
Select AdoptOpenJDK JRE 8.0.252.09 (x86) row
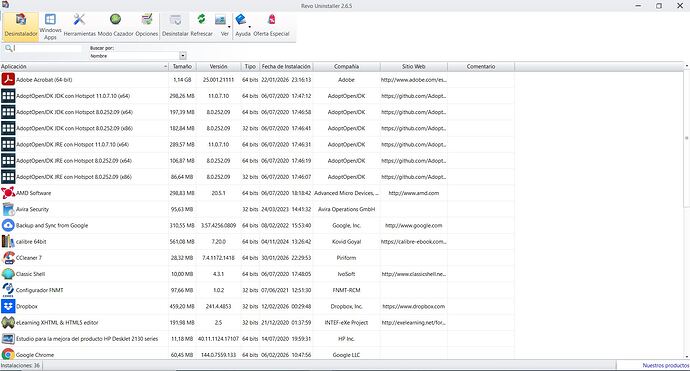click(x=257, y=177)
